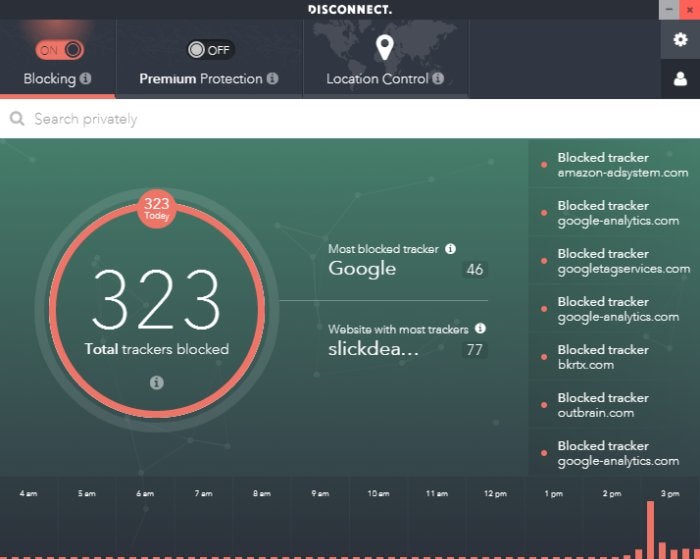Click the info icon beside Blocking

(x=85, y=79)
